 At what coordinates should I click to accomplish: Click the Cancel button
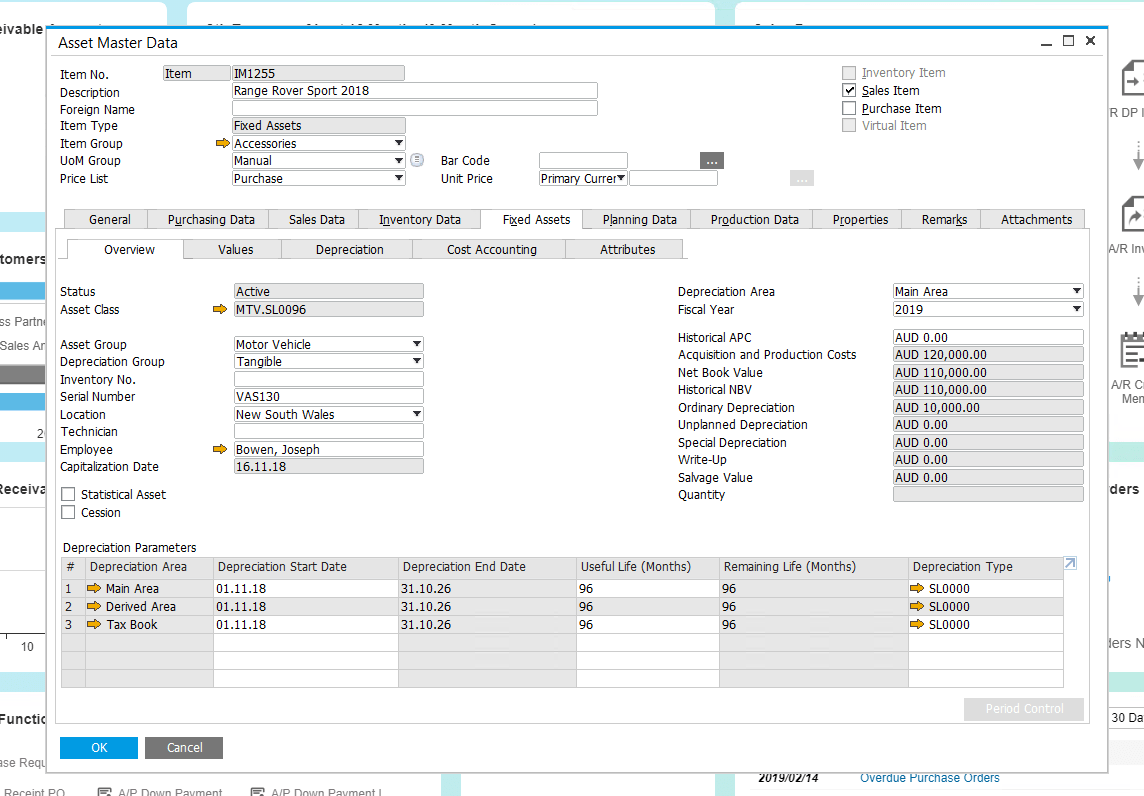(x=184, y=748)
